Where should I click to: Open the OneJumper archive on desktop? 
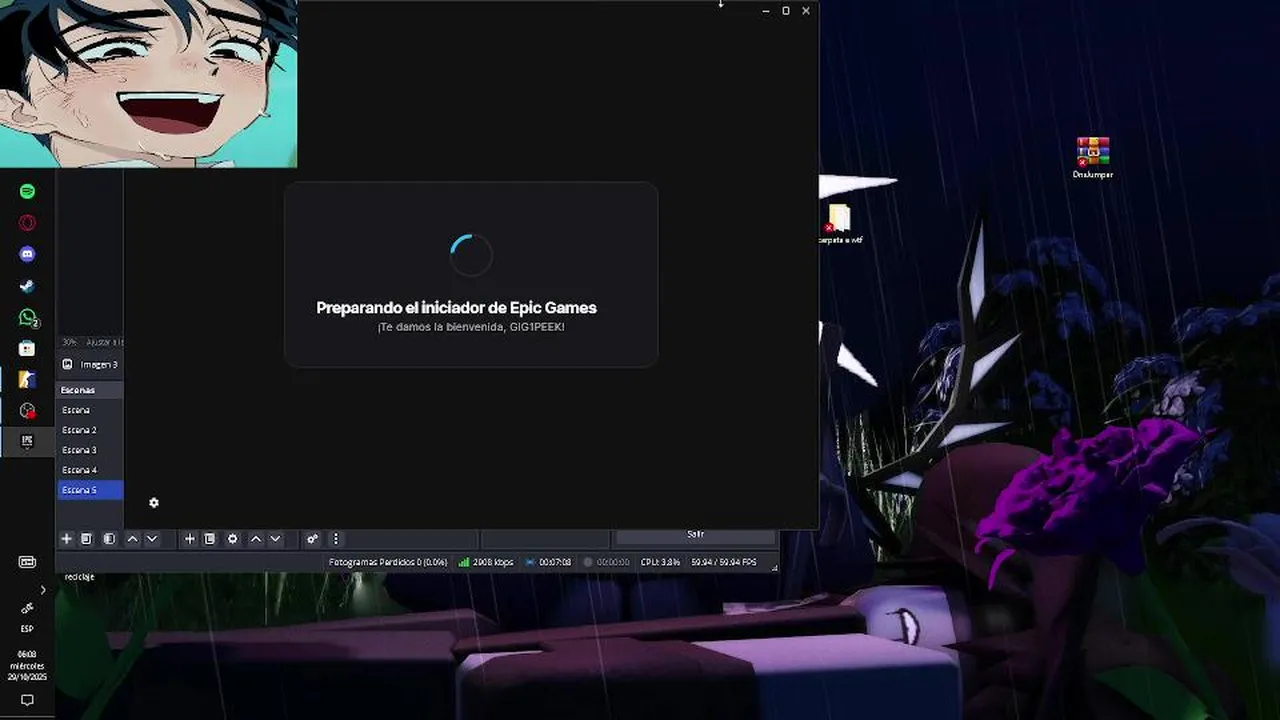tap(1093, 158)
